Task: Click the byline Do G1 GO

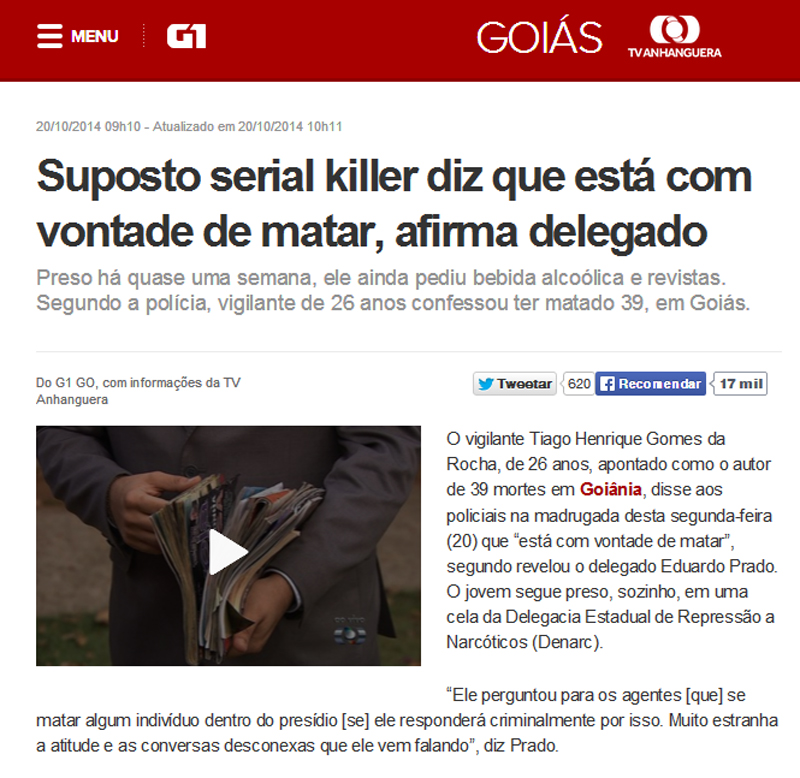Action: [138, 391]
